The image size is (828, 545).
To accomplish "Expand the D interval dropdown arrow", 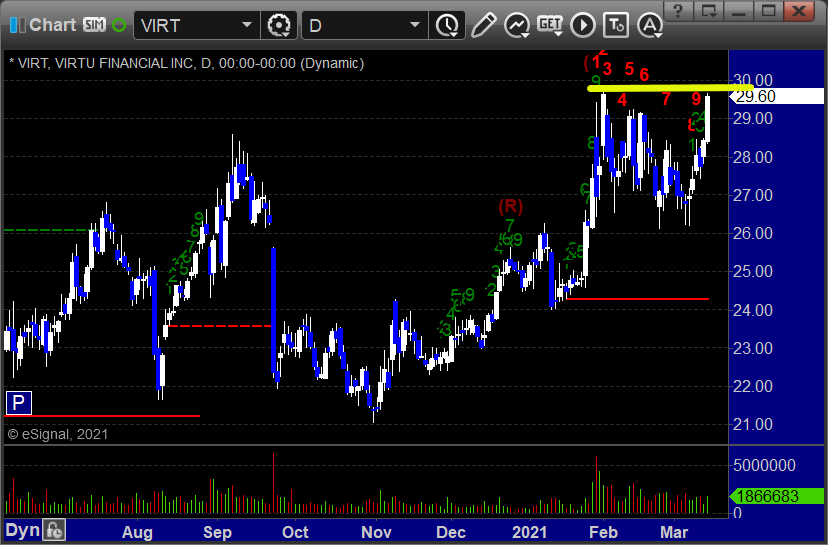I will pyautogui.click(x=415, y=25).
